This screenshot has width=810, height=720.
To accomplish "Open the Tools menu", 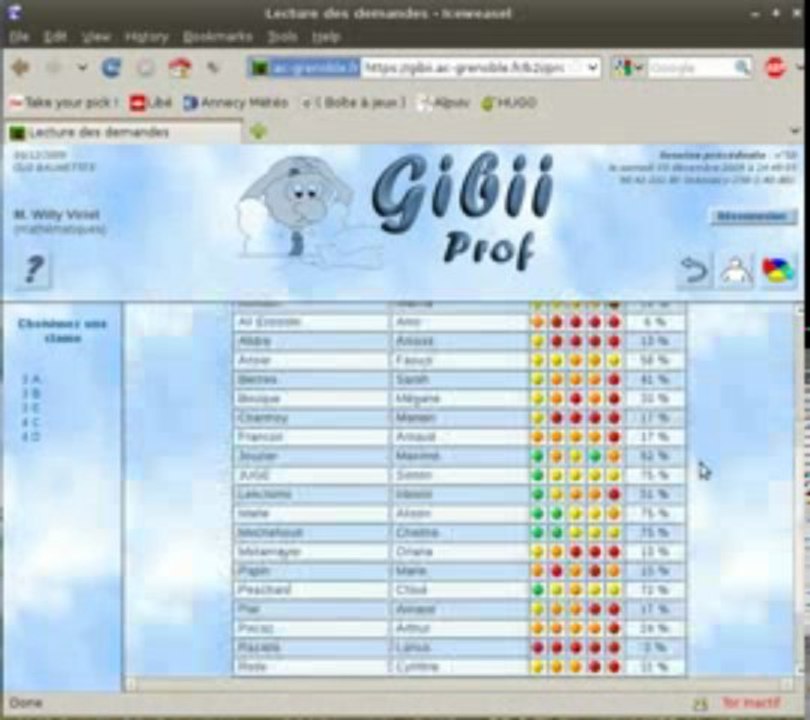I will coord(283,37).
